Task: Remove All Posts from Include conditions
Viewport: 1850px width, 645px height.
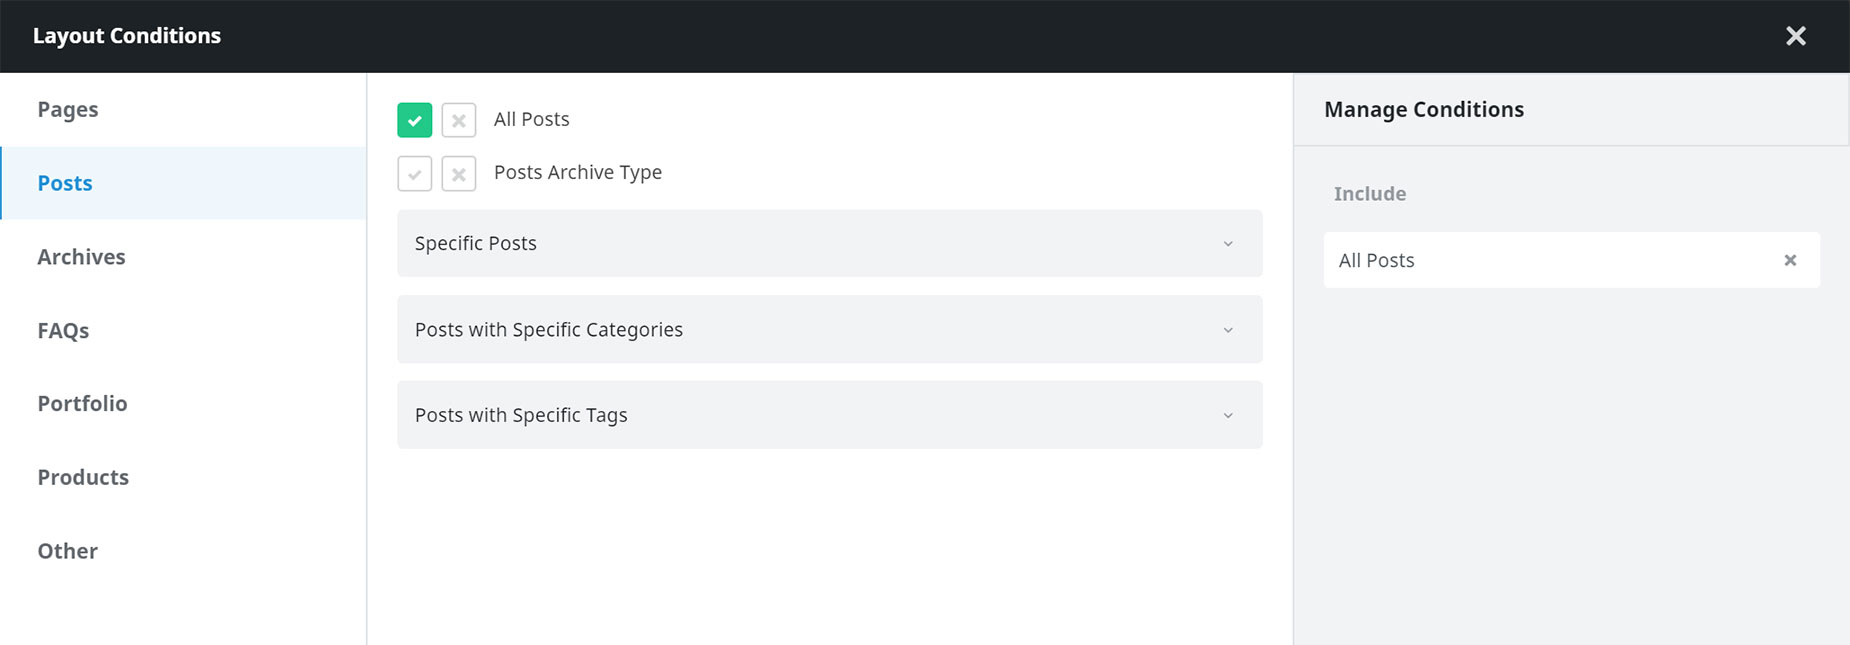Action: tap(1790, 260)
